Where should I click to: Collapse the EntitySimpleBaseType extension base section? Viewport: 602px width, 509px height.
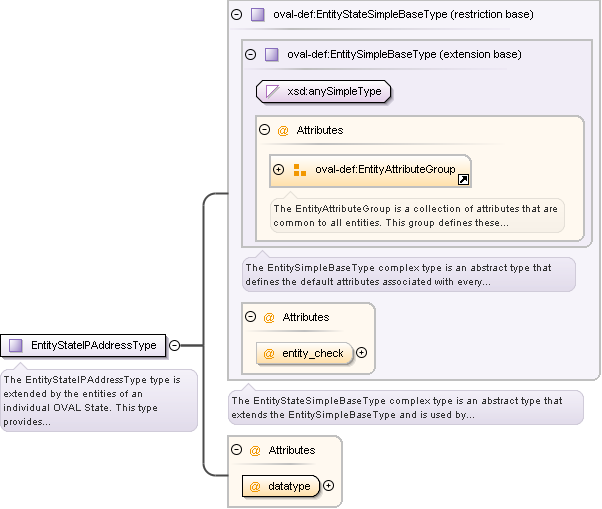[x=251, y=54]
